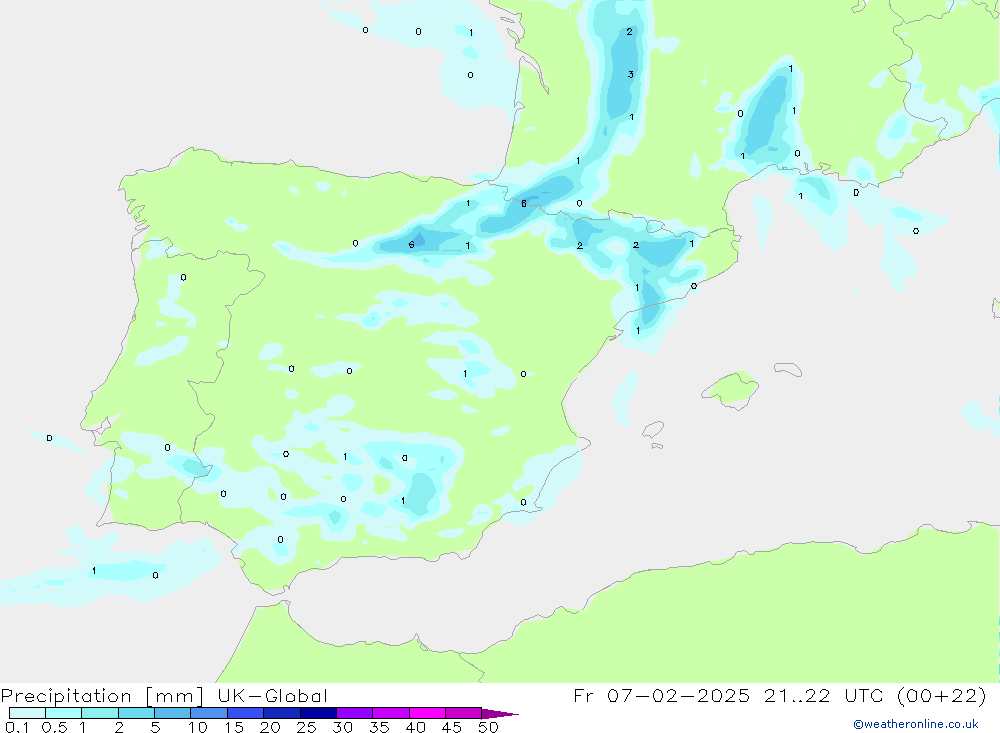Select the 25–30 mm dark navy swatch
1000x733 pixels.
tap(318, 713)
